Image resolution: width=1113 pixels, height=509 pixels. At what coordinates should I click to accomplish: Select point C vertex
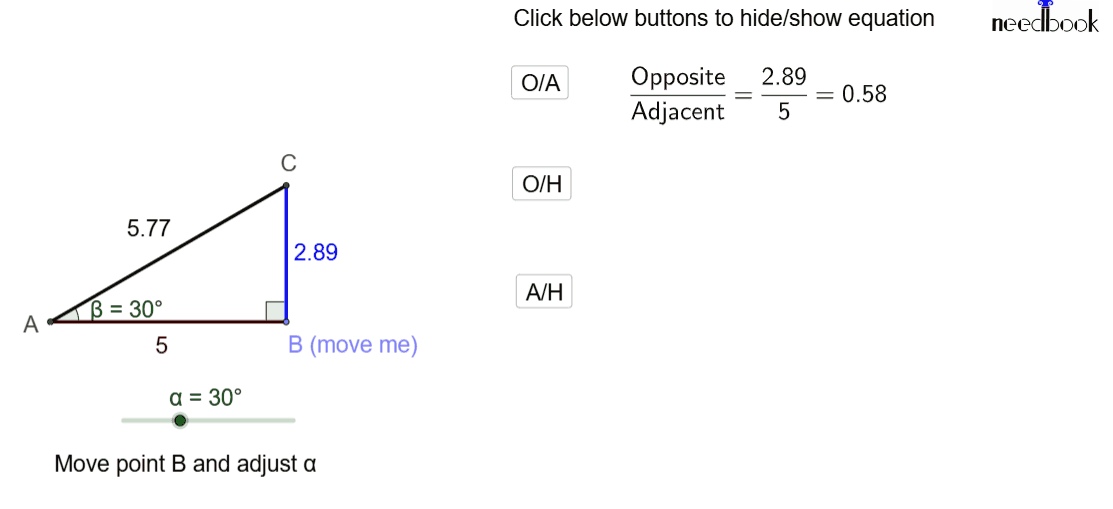[x=286, y=186]
